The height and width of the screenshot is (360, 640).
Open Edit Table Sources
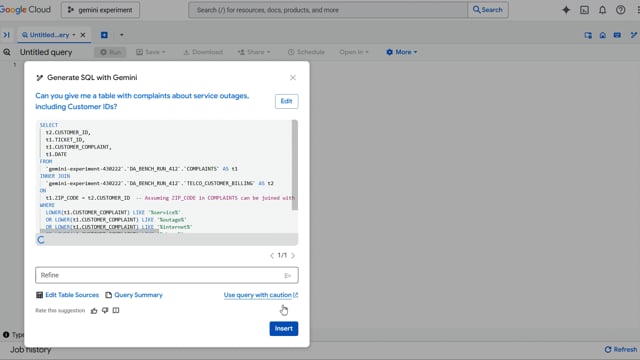point(67,295)
